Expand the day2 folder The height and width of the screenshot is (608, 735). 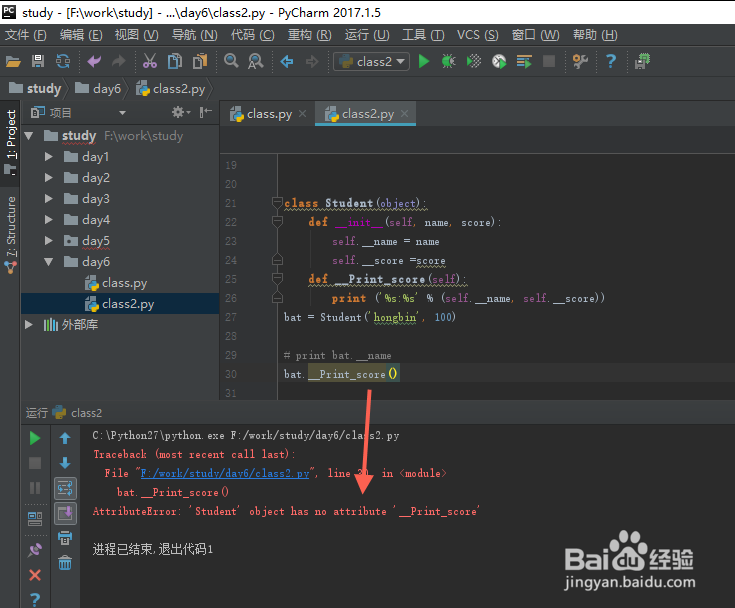[x=49, y=178]
